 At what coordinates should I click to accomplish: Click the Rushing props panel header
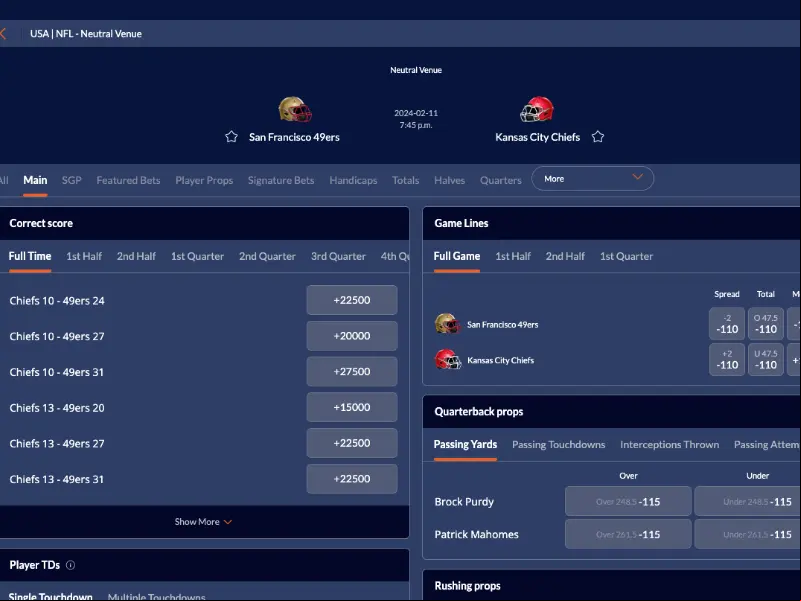[x=611, y=586]
